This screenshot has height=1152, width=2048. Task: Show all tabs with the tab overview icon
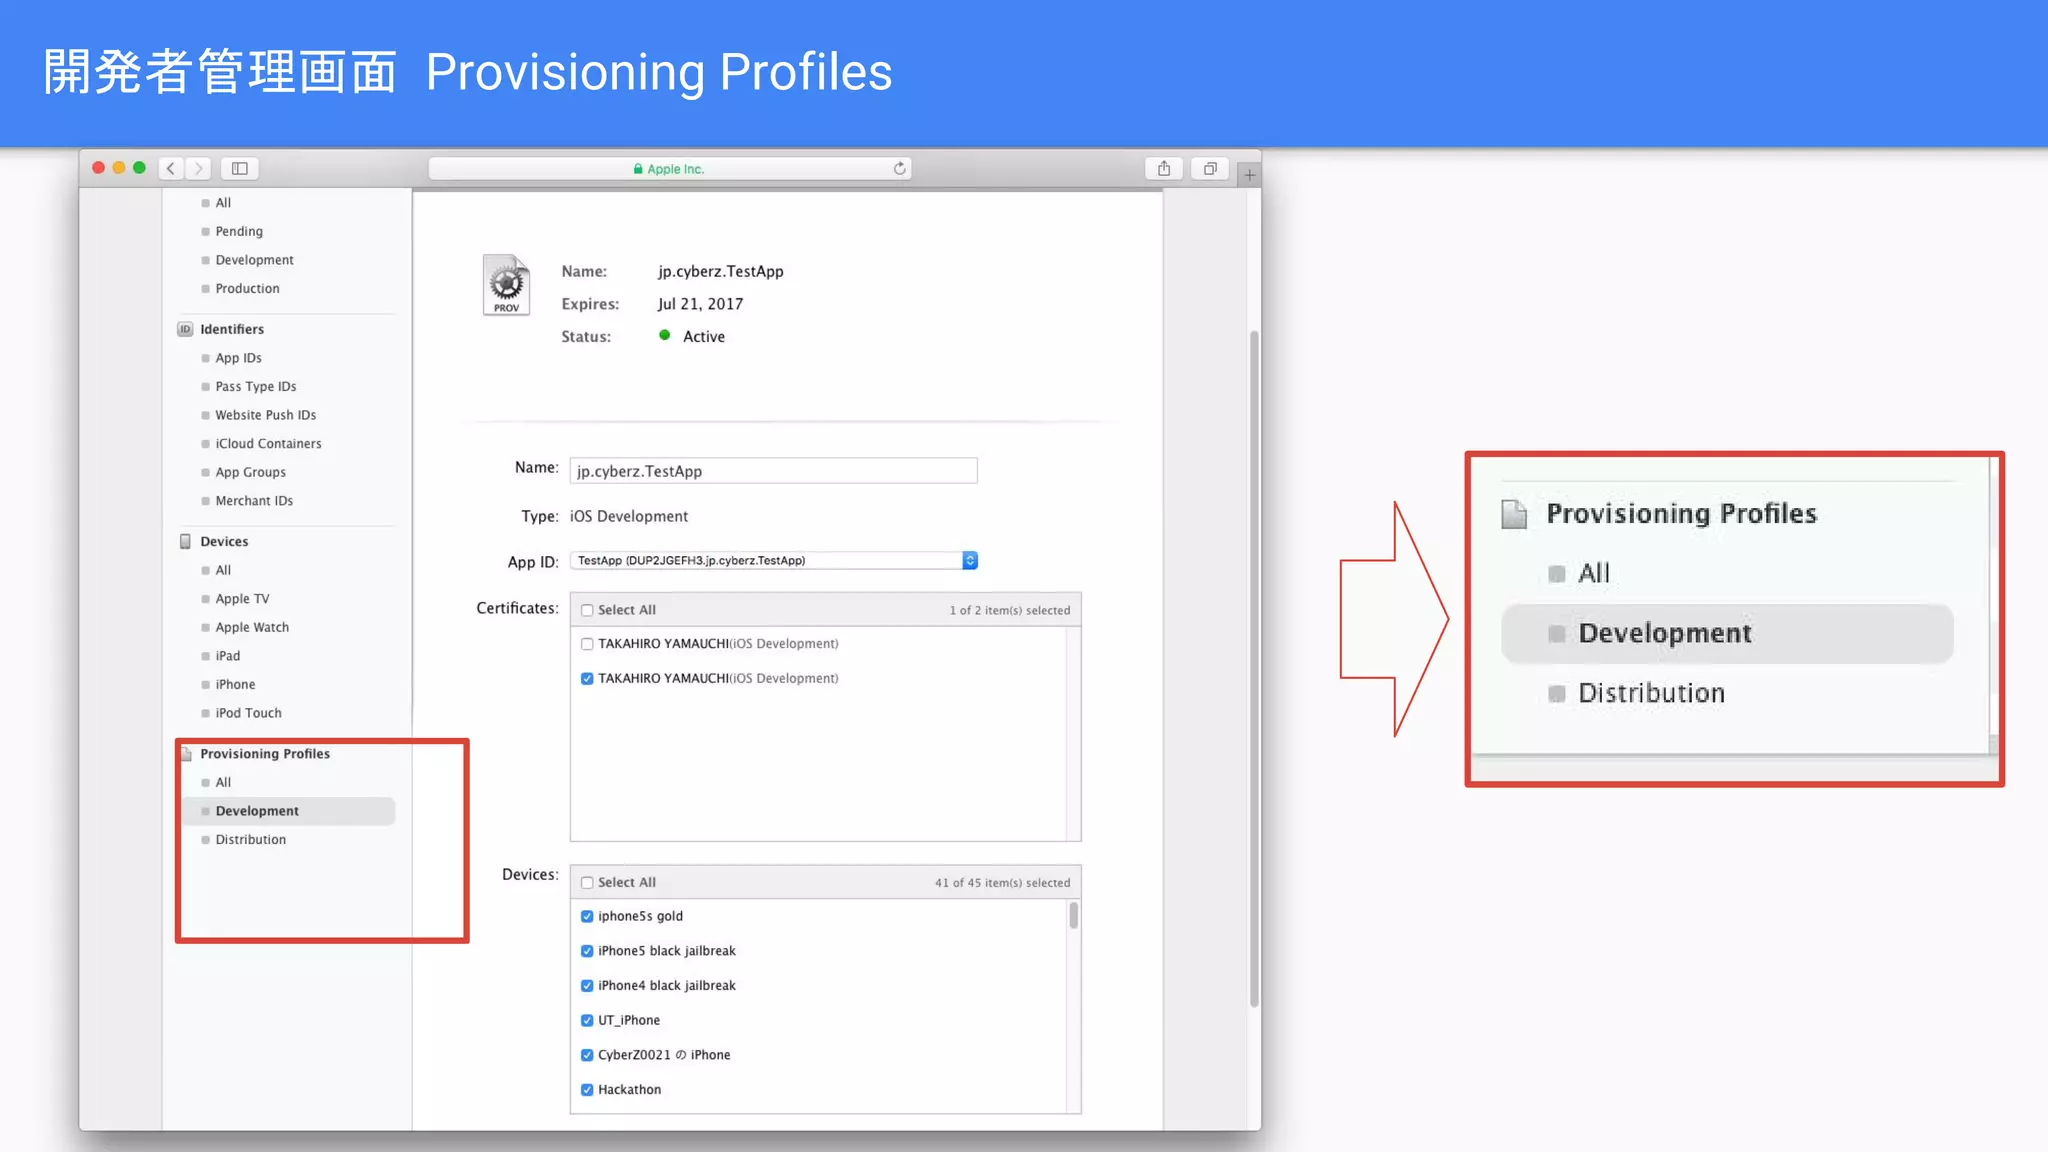[1210, 168]
